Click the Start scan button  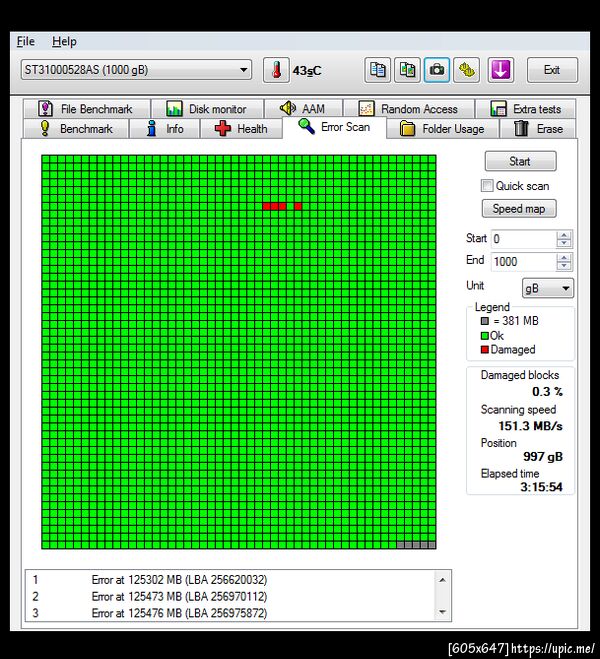tap(520, 161)
